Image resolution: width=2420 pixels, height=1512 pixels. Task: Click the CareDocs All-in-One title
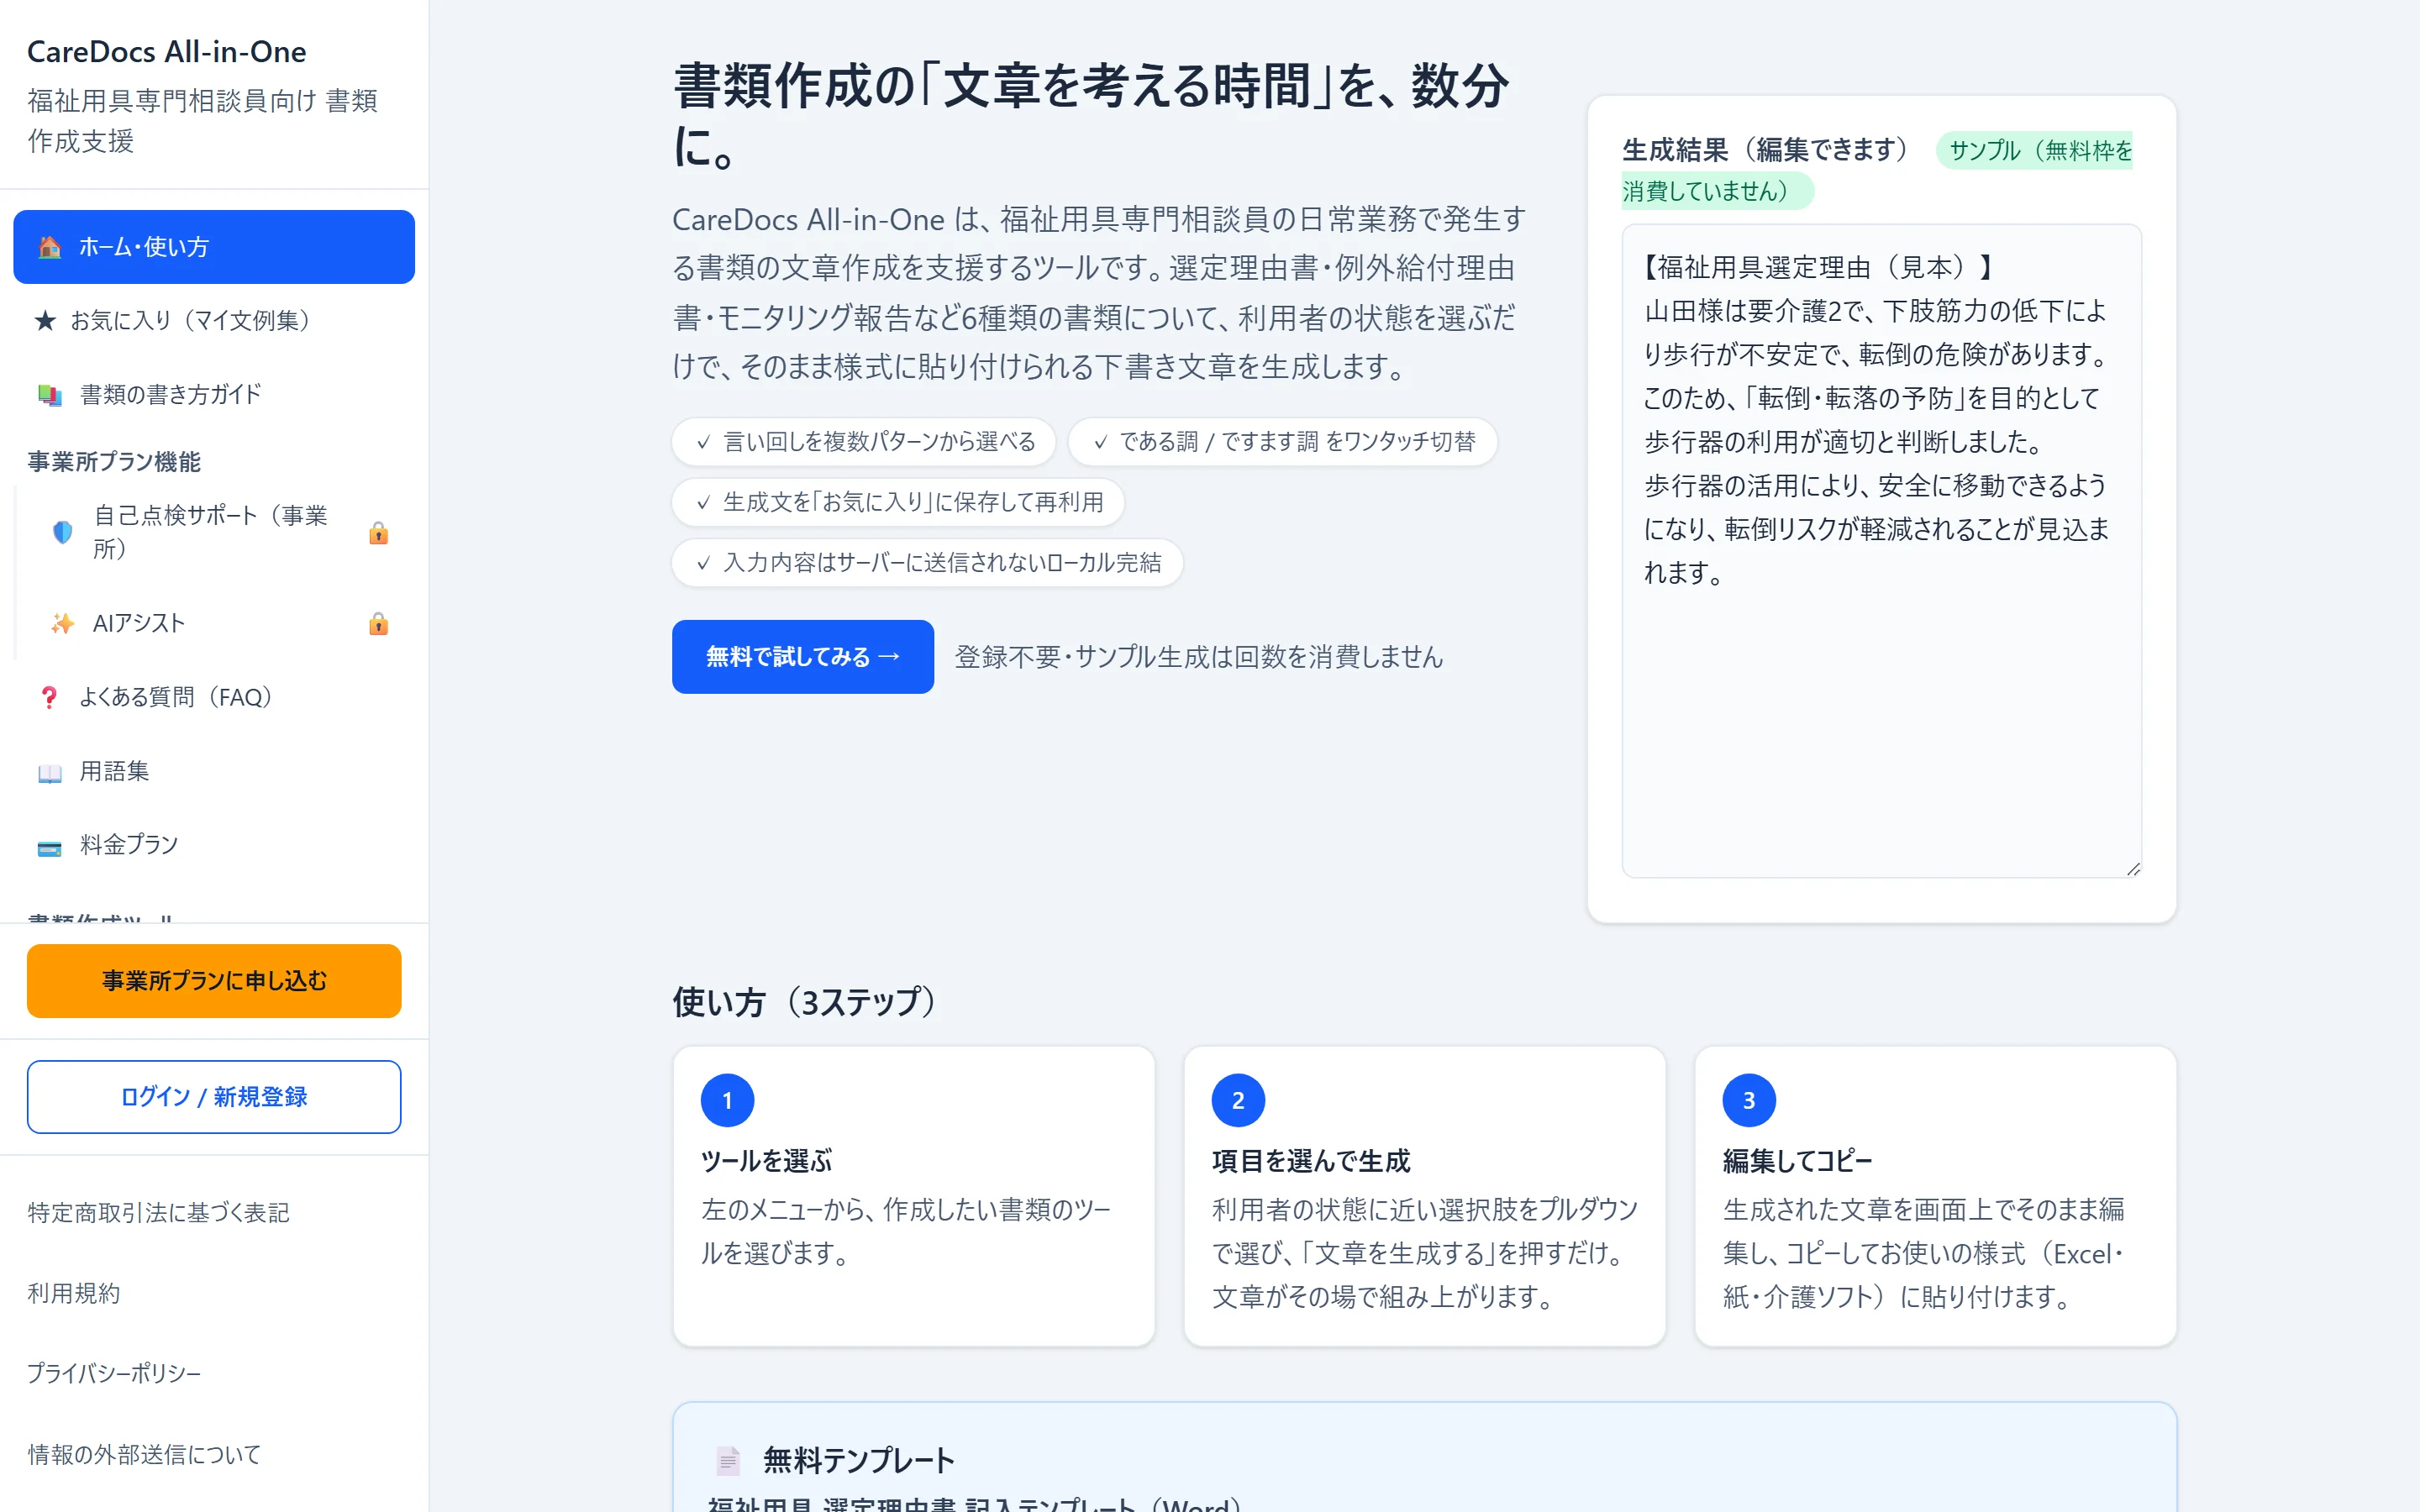pos(167,52)
